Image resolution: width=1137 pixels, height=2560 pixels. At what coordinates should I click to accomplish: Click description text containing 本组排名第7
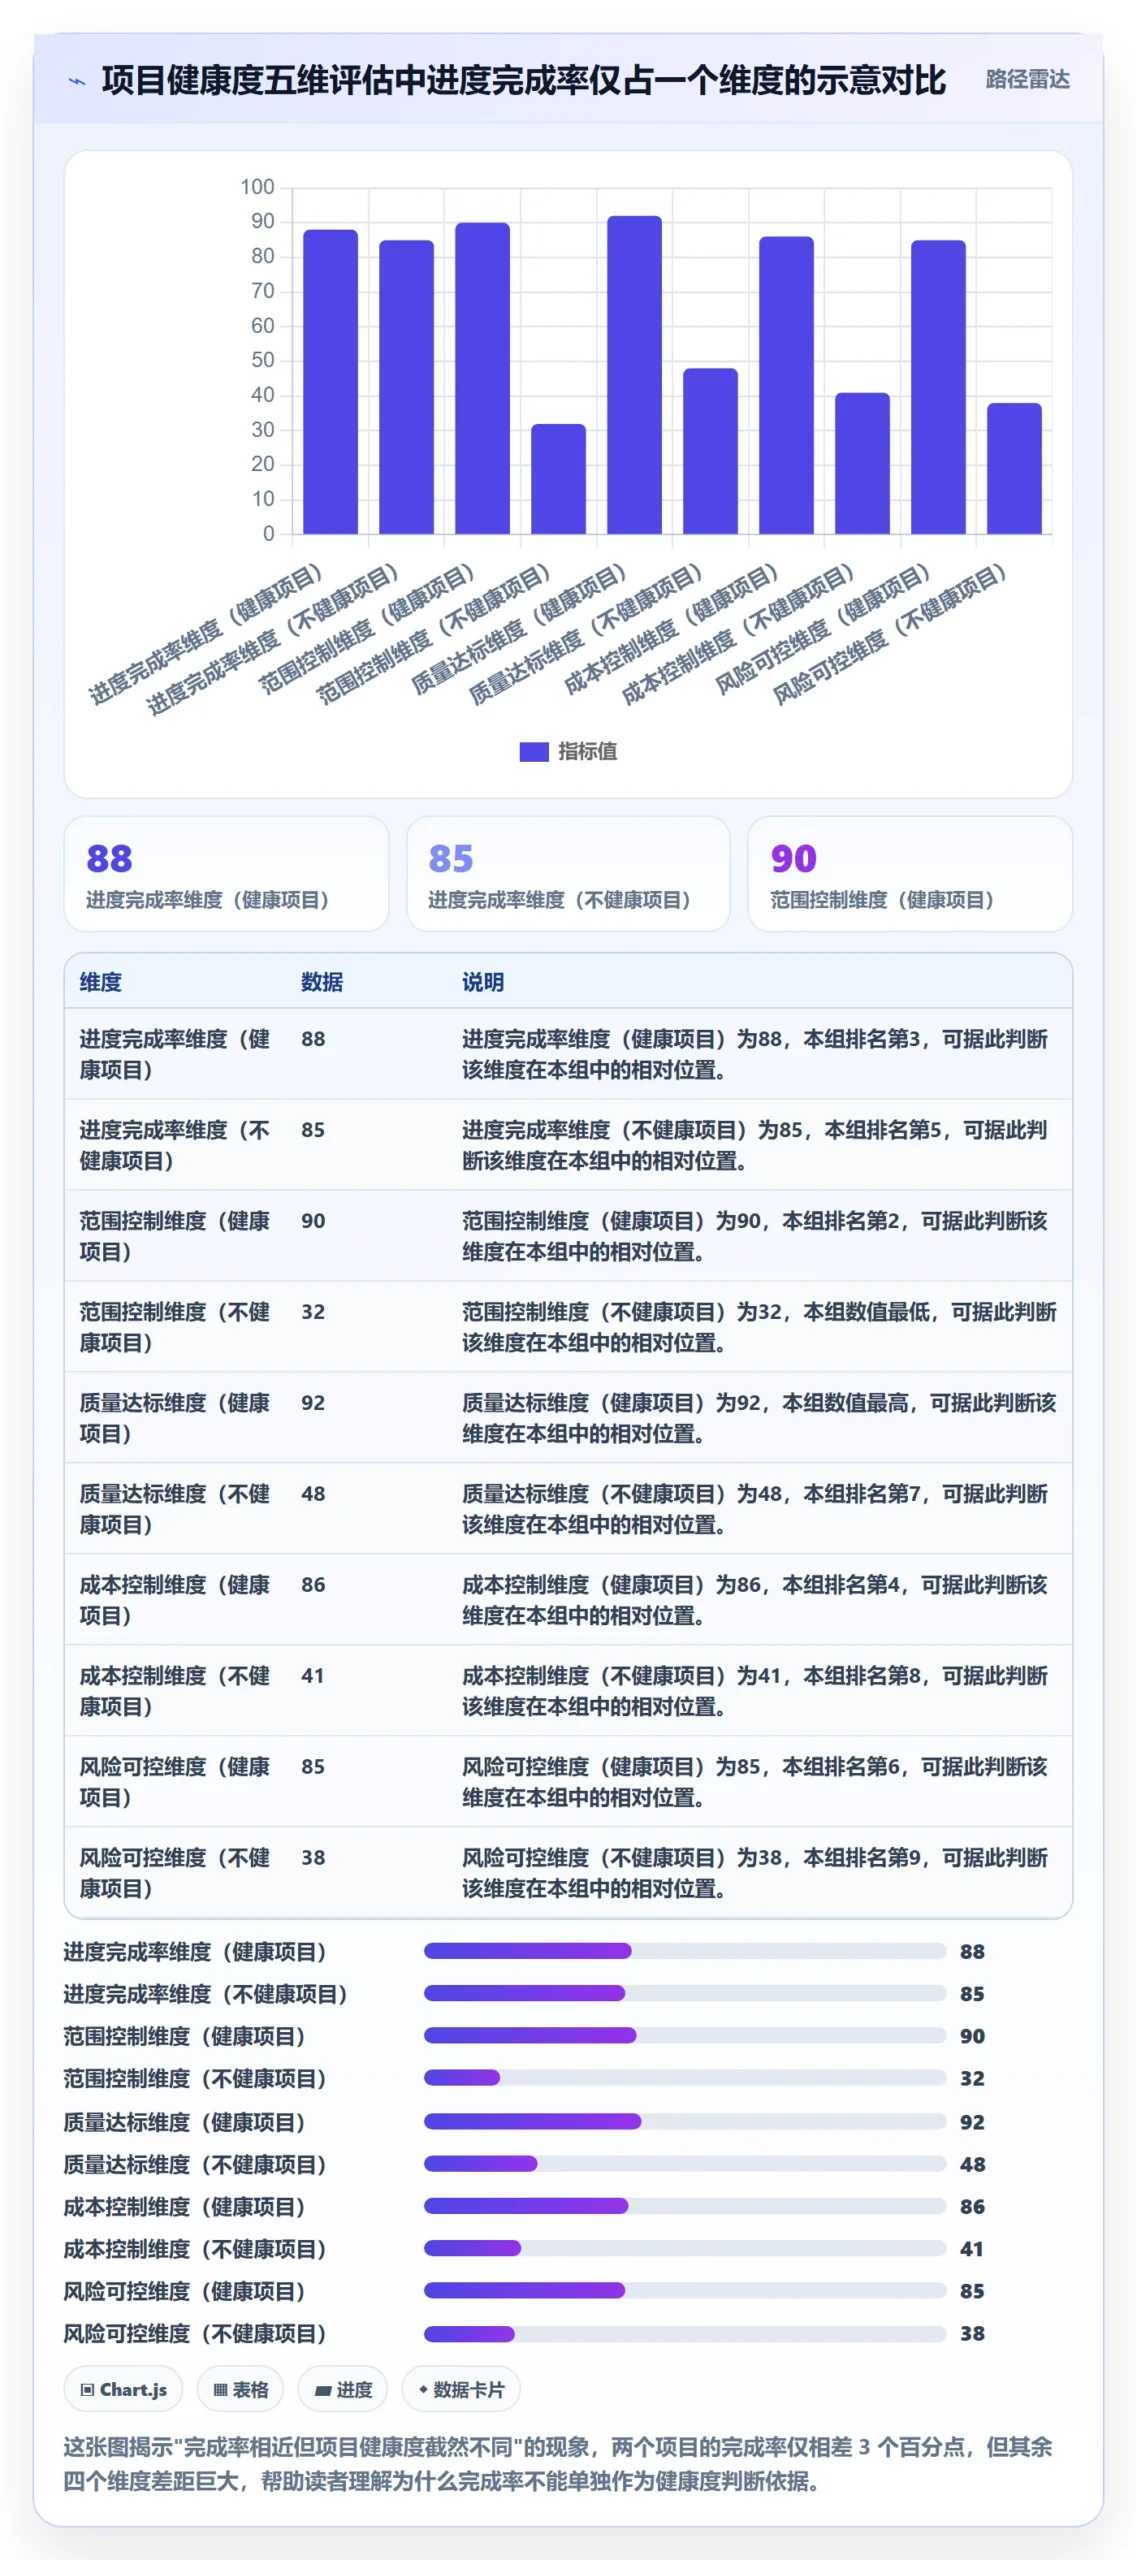(755, 1509)
